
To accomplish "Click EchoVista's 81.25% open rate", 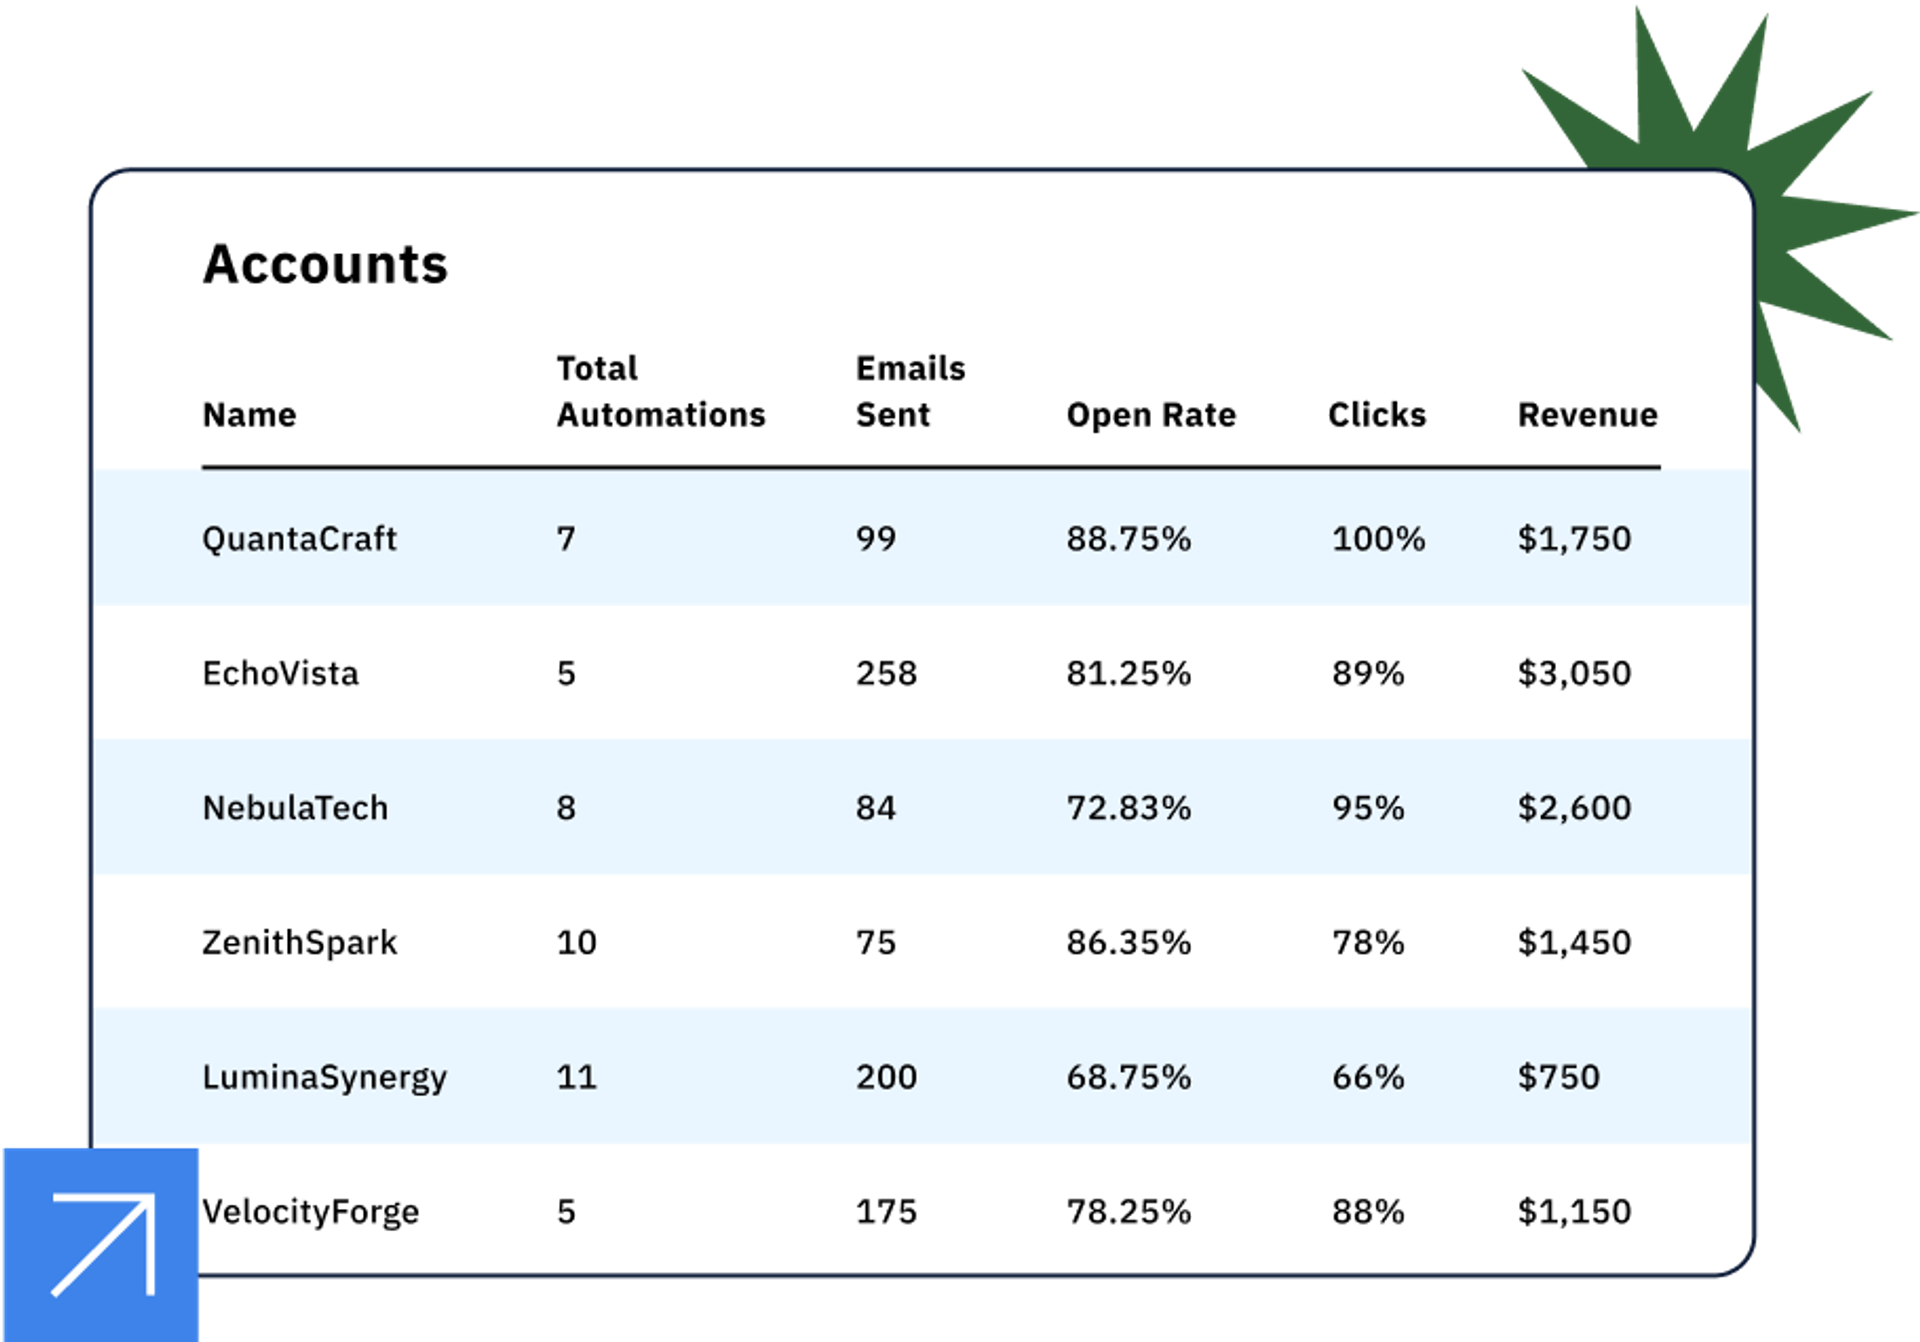I will click(x=1128, y=674).
